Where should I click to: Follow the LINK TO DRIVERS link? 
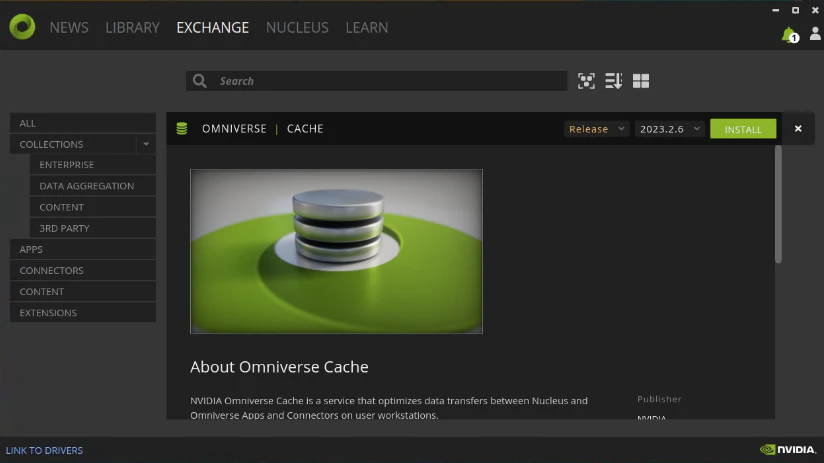pyautogui.click(x=44, y=450)
